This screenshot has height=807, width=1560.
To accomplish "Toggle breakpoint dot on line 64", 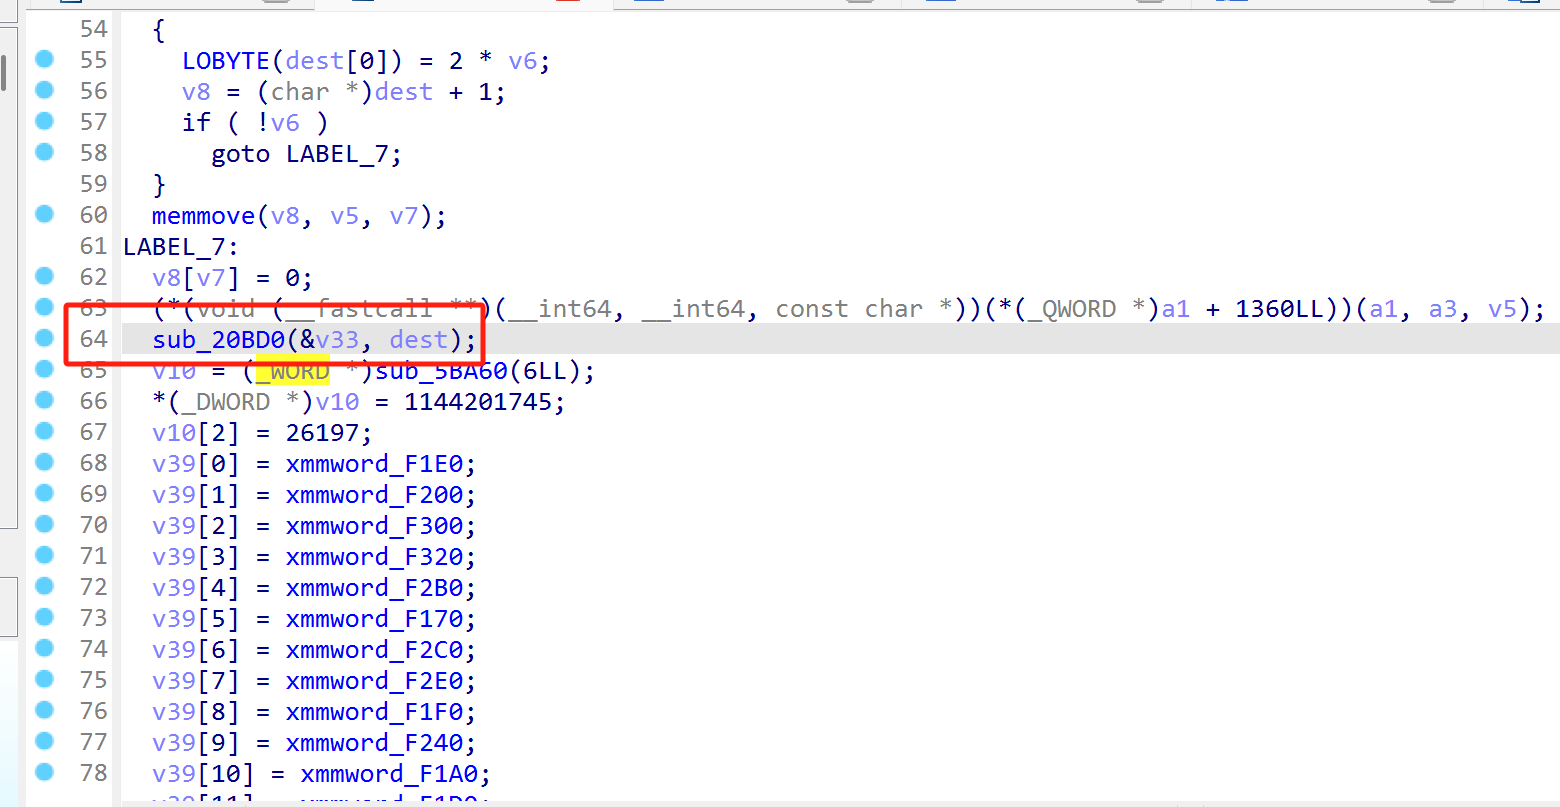I will [x=44, y=338].
